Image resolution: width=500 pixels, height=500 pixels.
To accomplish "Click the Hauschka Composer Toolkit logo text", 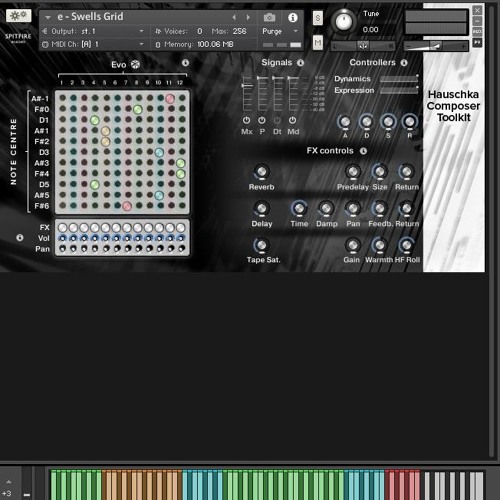I will point(453,106).
